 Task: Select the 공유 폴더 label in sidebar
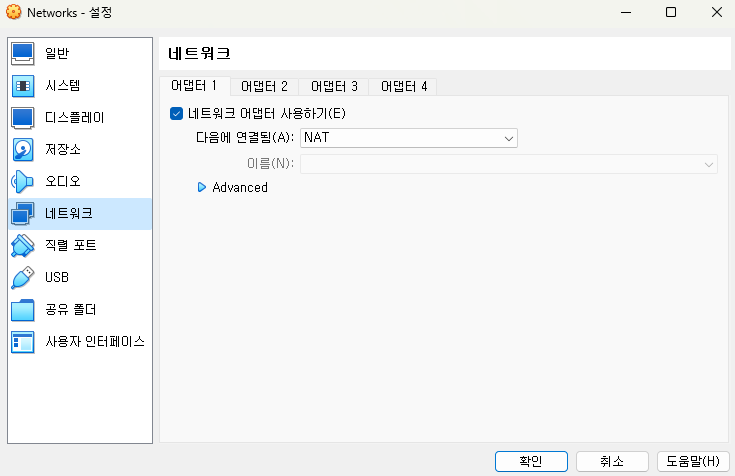(71, 310)
